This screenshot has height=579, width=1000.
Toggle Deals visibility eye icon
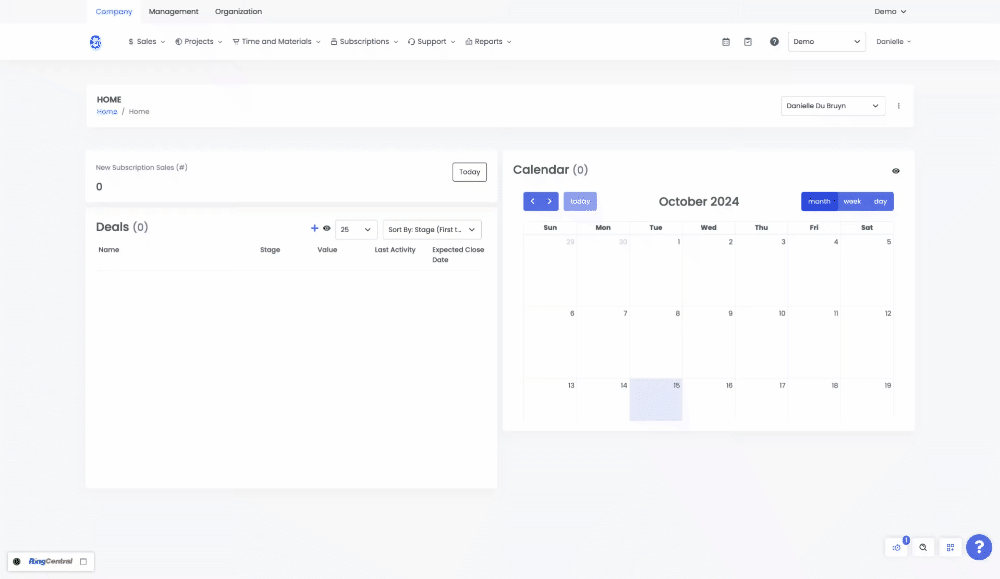pos(327,229)
